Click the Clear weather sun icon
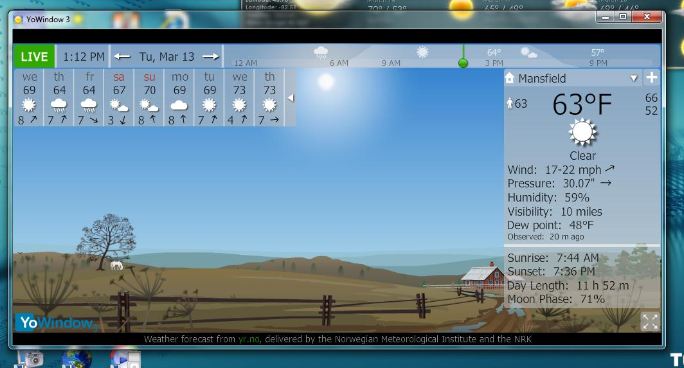Viewport: 684px width, 368px height. [x=582, y=132]
